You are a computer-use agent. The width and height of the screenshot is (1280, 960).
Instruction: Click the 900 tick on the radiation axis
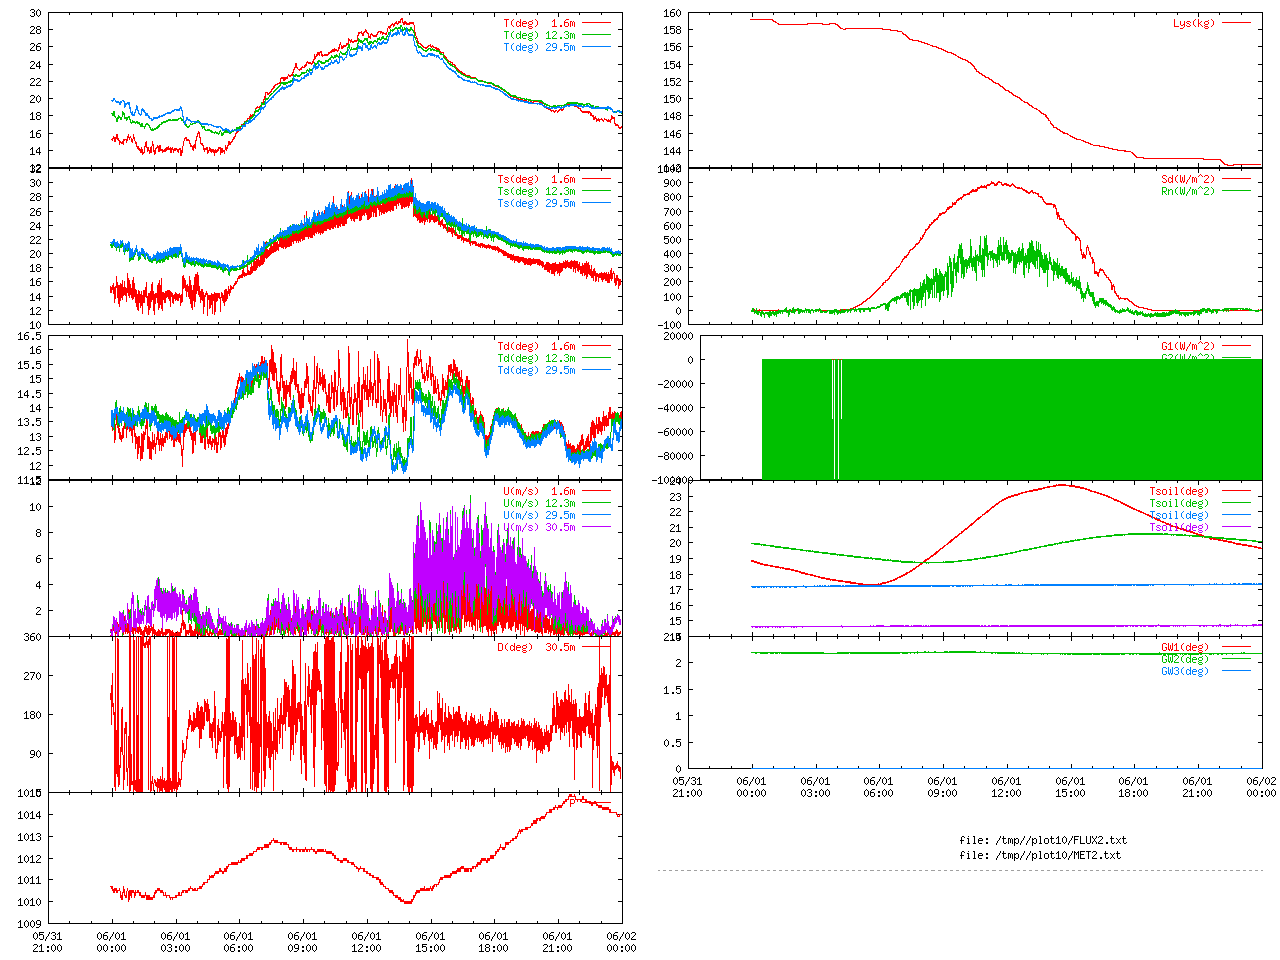[672, 183]
